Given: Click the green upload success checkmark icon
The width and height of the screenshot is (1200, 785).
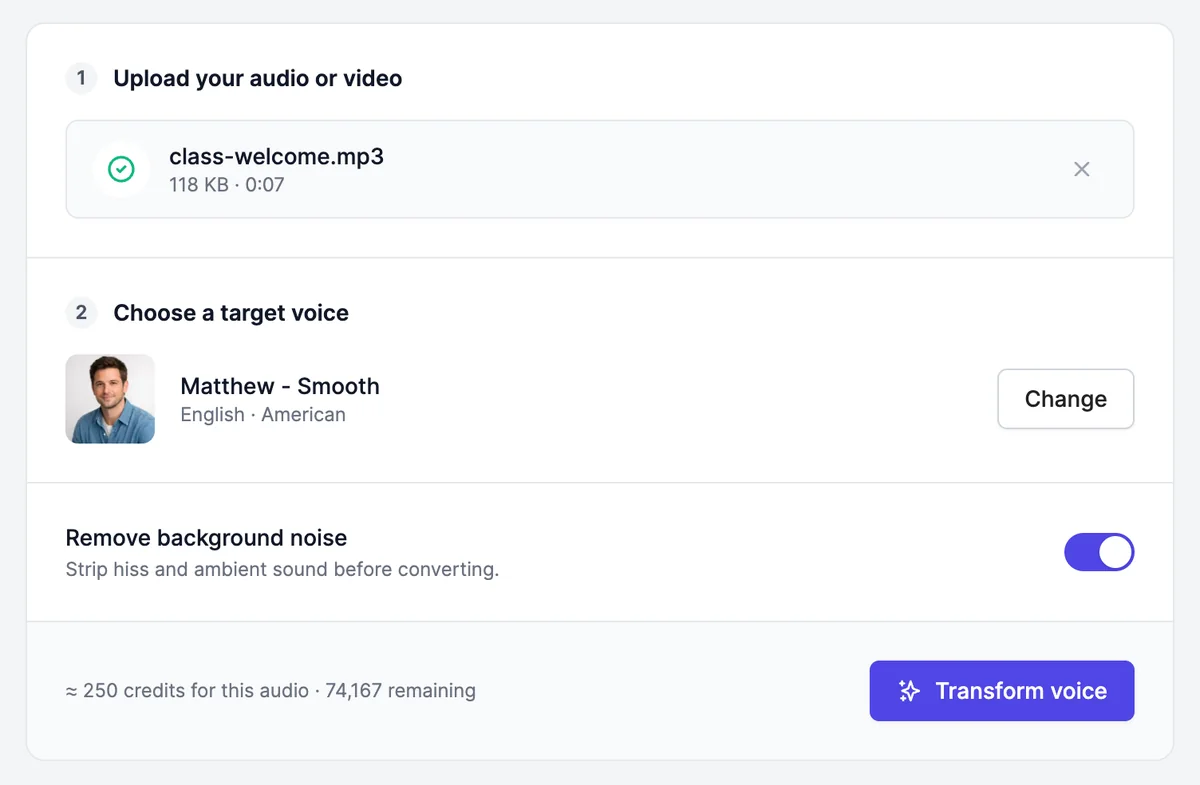Looking at the screenshot, I should [x=121, y=169].
